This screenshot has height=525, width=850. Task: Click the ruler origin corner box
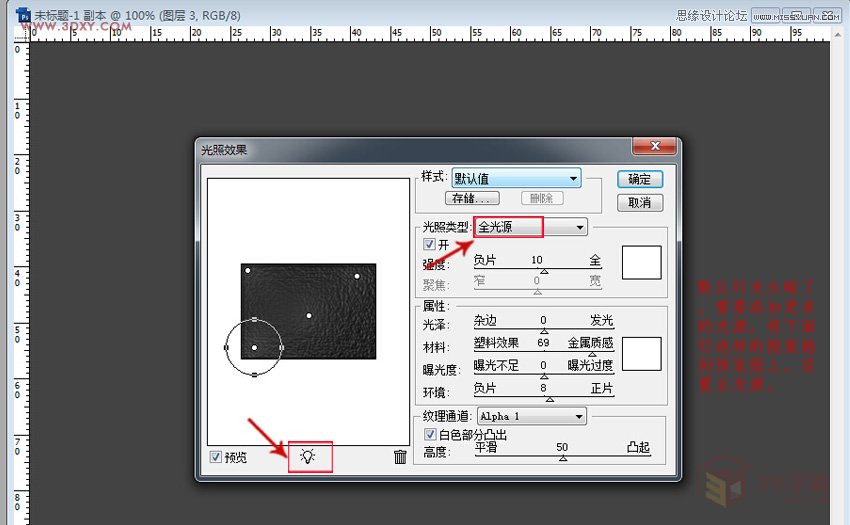(21, 34)
